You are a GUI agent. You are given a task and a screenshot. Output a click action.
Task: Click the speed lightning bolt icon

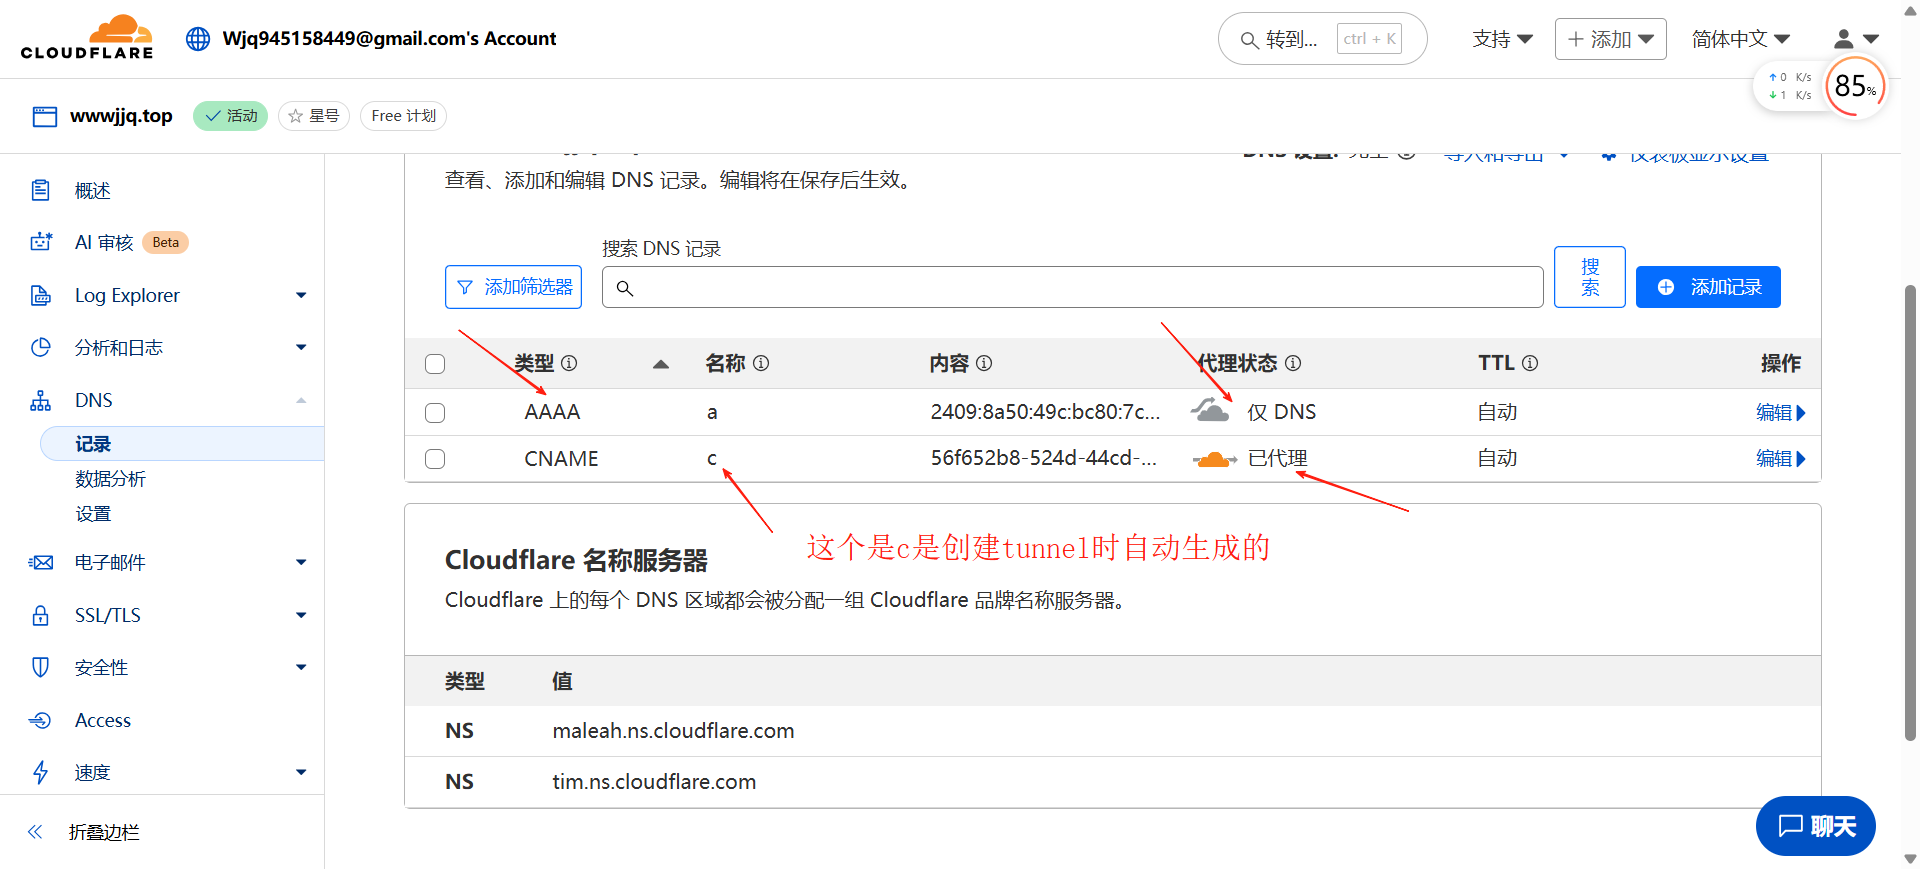click(40, 772)
